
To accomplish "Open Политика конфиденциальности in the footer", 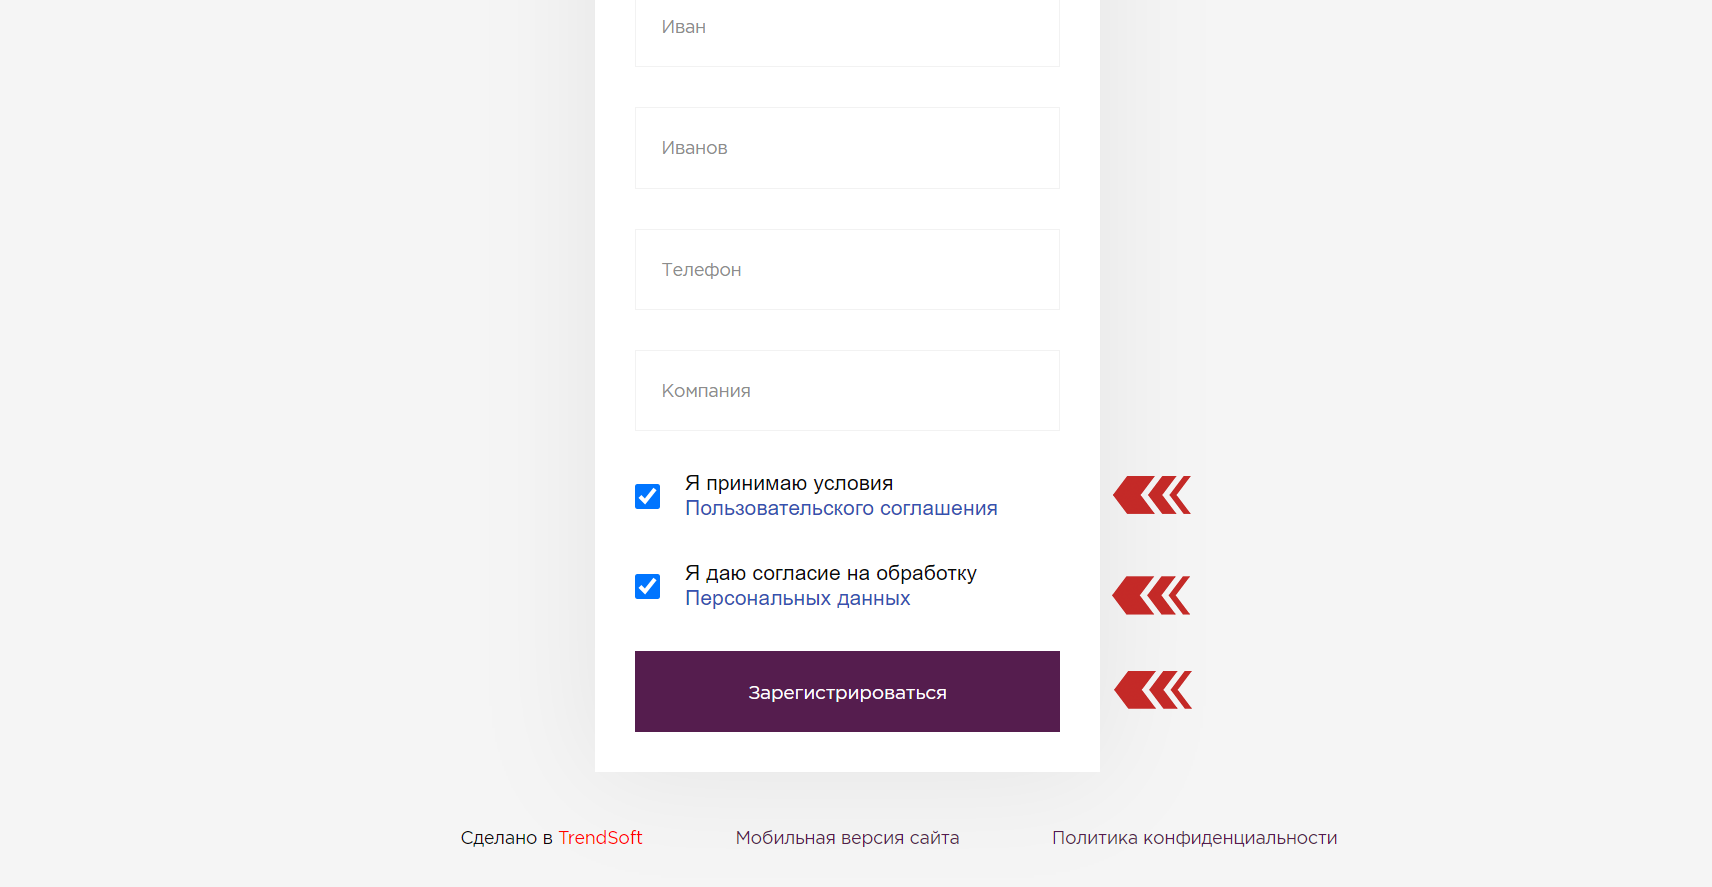I will pyautogui.click(x=1194, y=838).
